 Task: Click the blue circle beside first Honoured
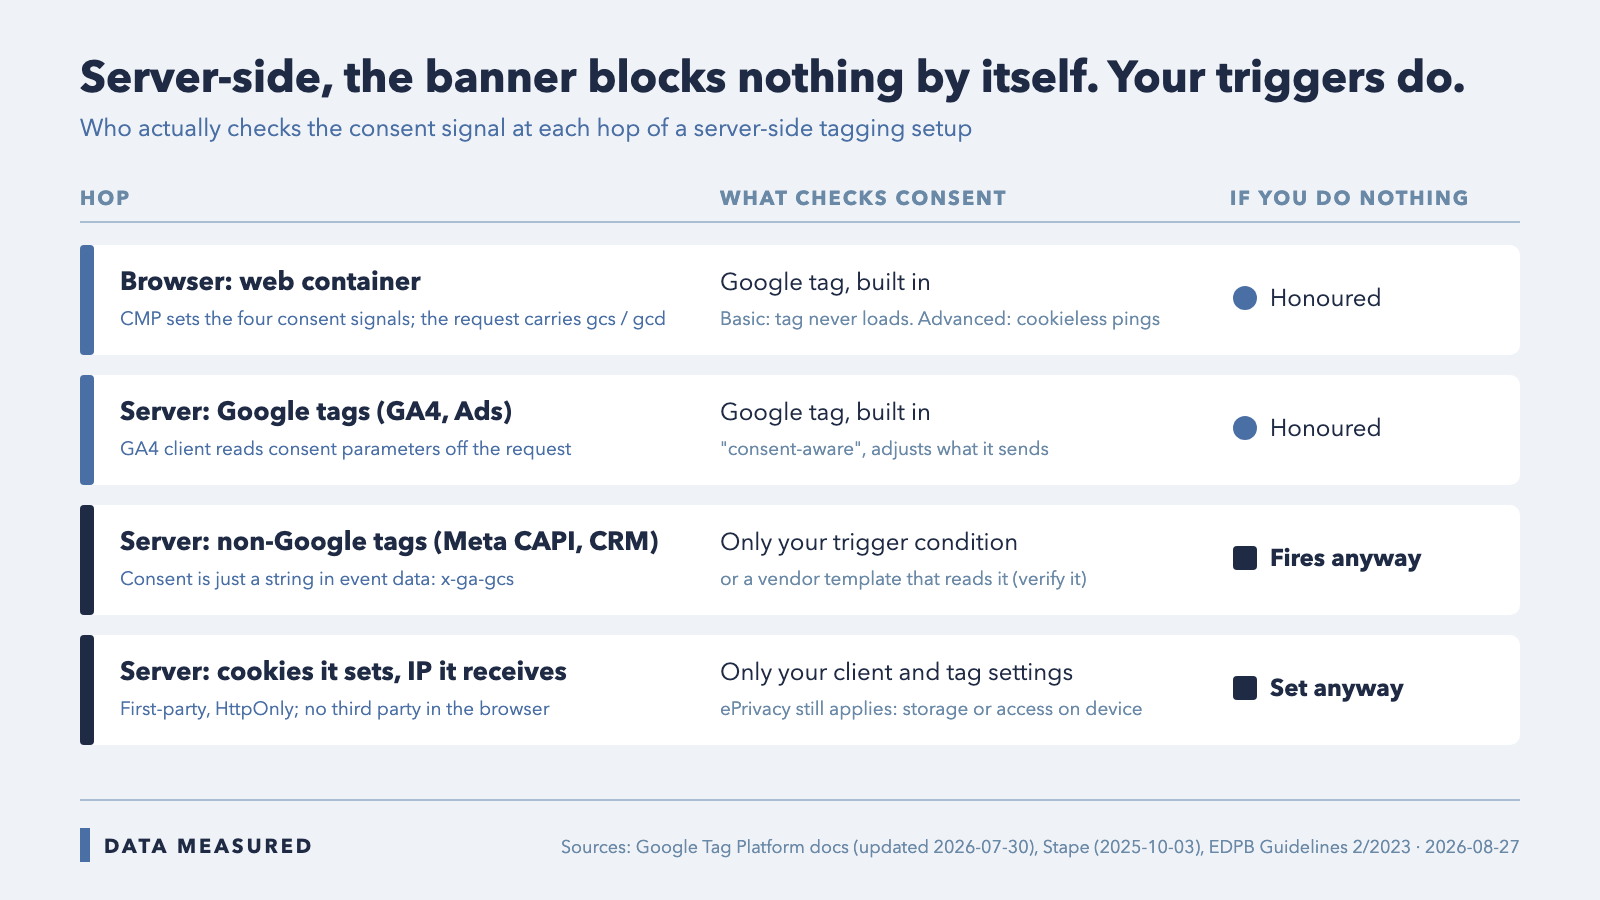(1245, 298)
